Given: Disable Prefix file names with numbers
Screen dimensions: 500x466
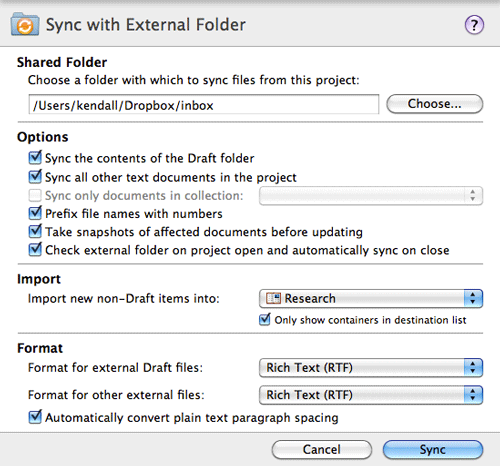Looking at the screenshot, I should [x=35, y=213].
